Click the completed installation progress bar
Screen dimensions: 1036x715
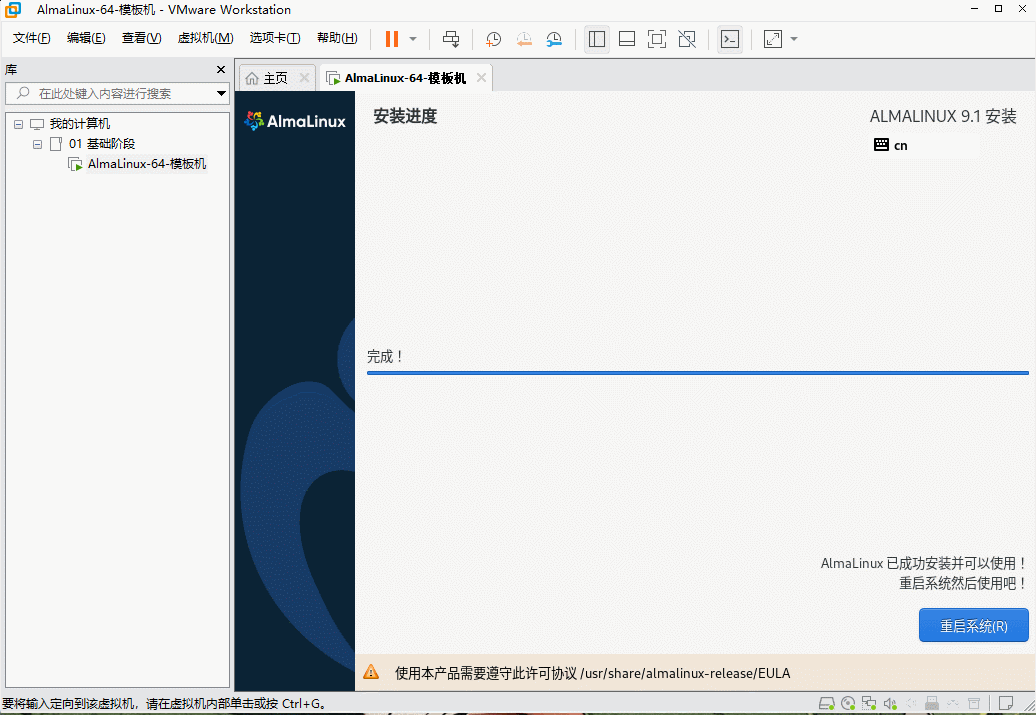coord(697,371)
